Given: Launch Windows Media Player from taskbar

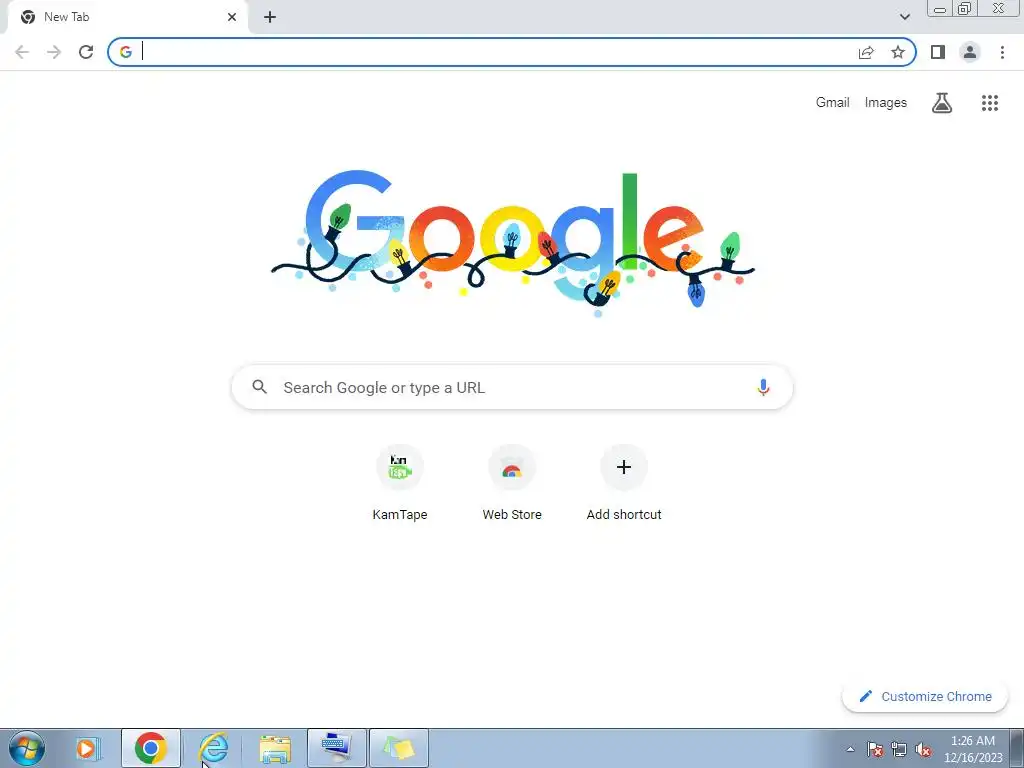Looking at the screenshot, I should (x=87, y=748).
